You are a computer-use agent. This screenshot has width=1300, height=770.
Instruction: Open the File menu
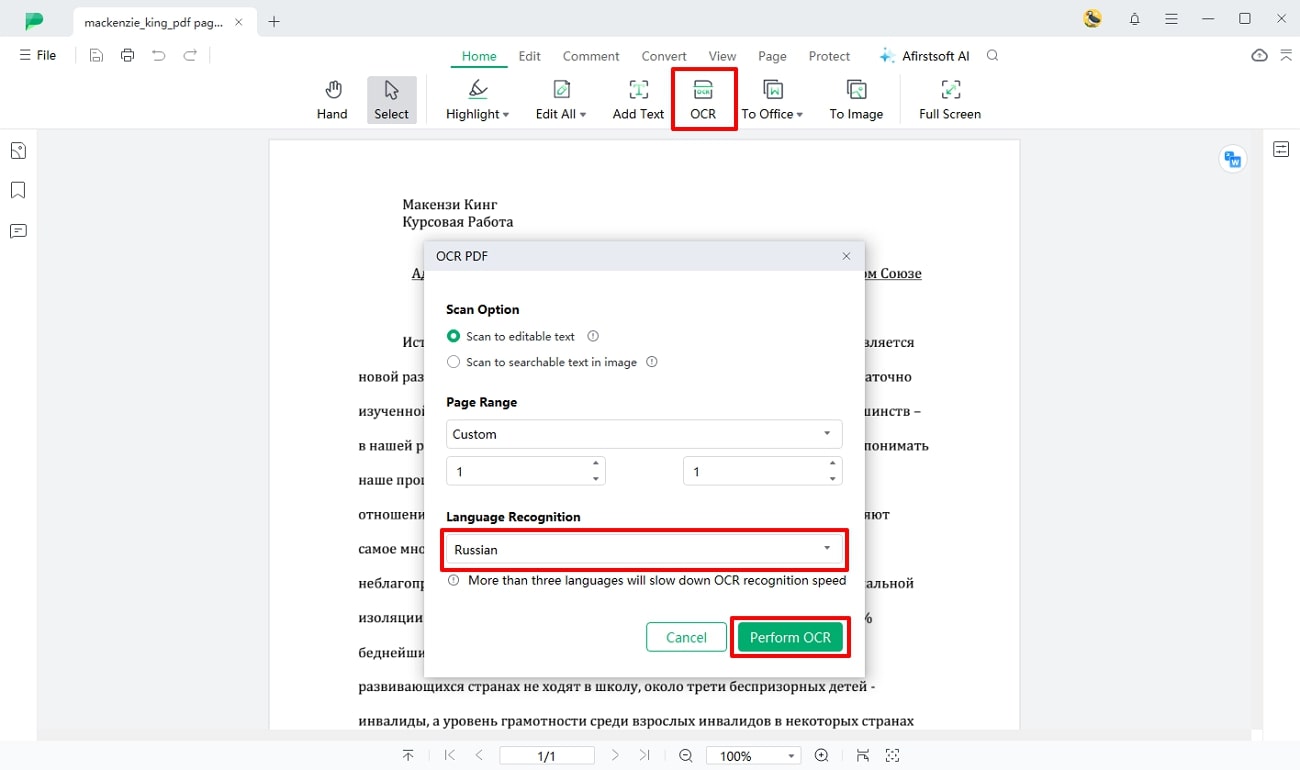coord(38,56)
